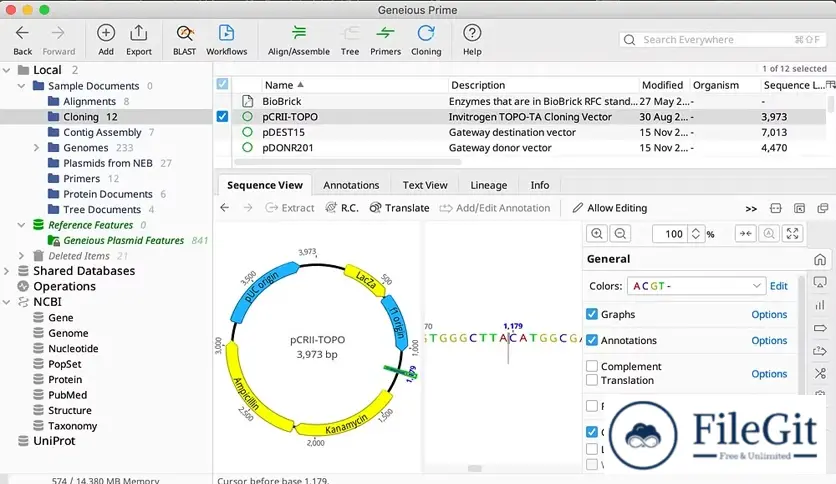Open the restriction scissors side icon

point(820,373)
